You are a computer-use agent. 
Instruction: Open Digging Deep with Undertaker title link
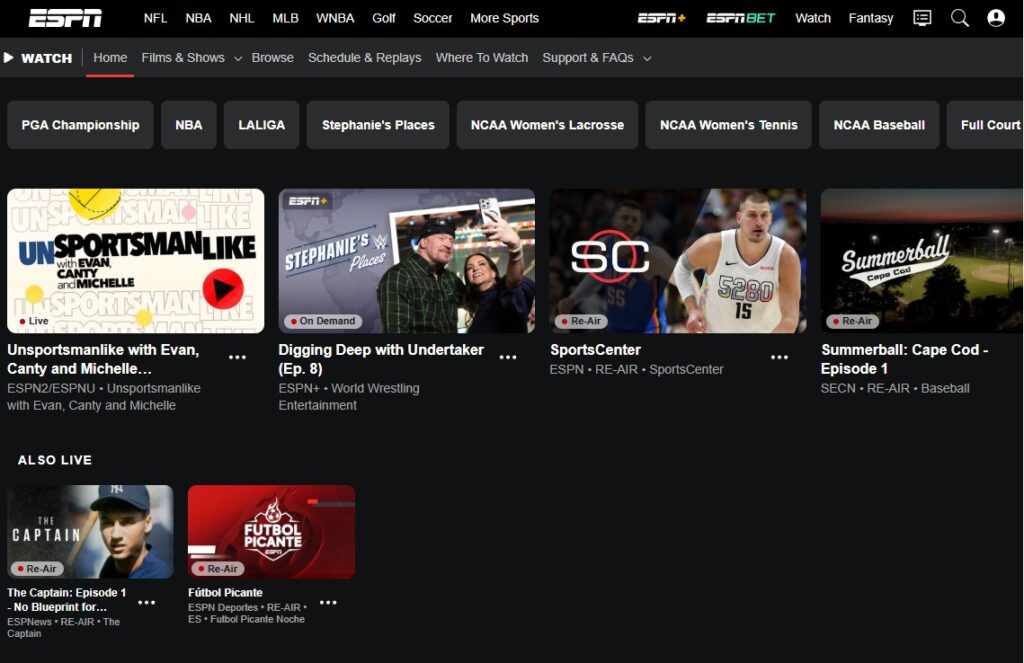[381, 359]
